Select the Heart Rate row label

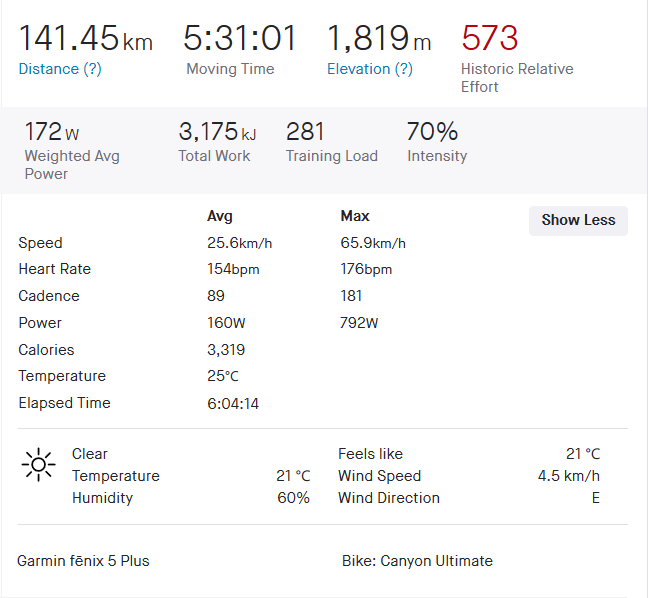(55, 269)
